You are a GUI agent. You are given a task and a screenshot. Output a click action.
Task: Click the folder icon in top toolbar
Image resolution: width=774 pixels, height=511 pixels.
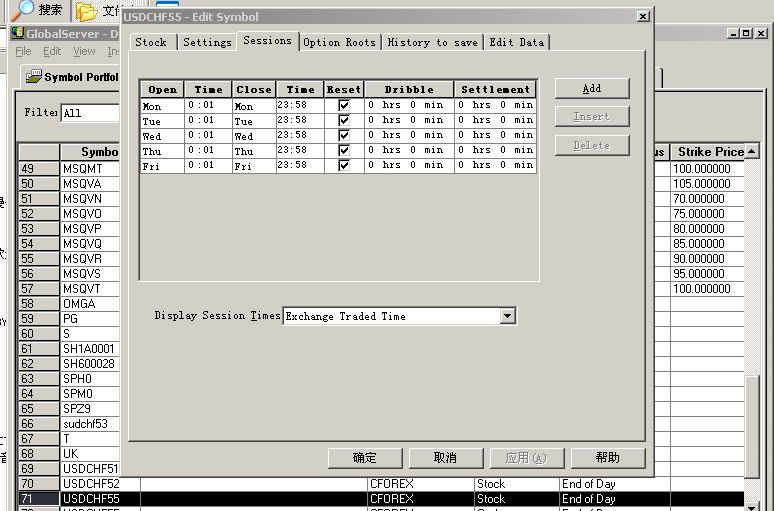point(87,11)
